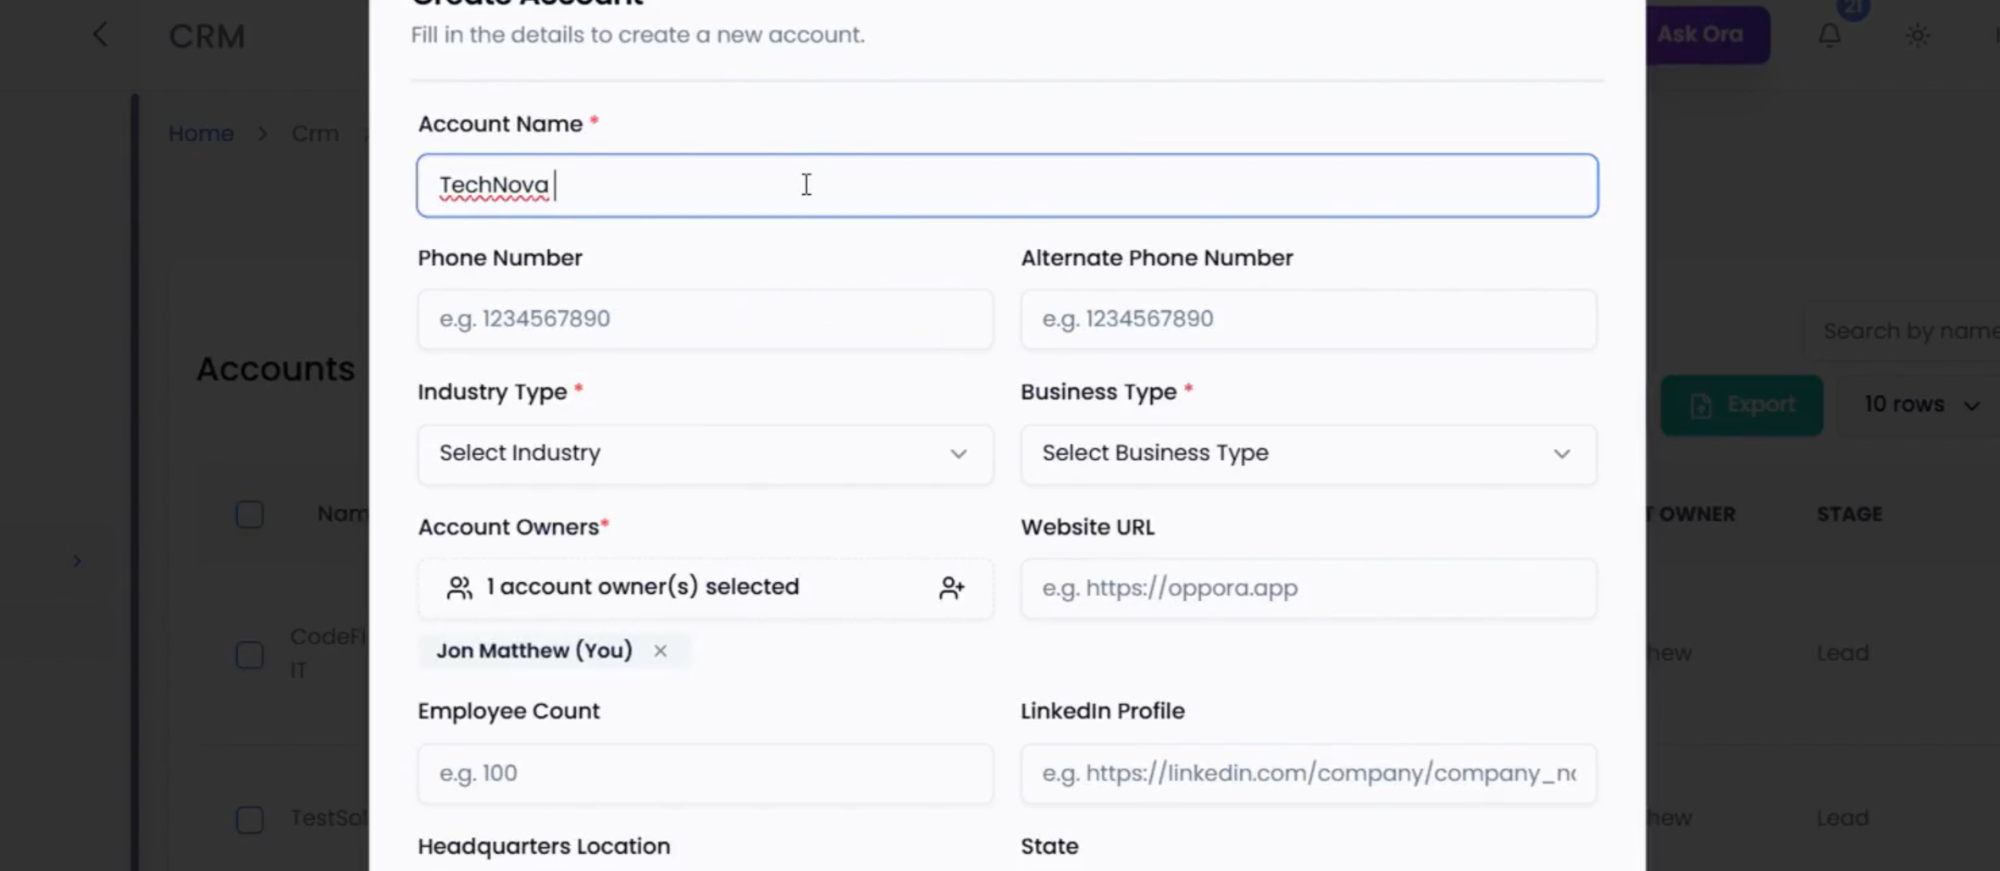Screen dimensions: 2000x871
Task: Click into the Employee Count field
Action: coord(705,773)
